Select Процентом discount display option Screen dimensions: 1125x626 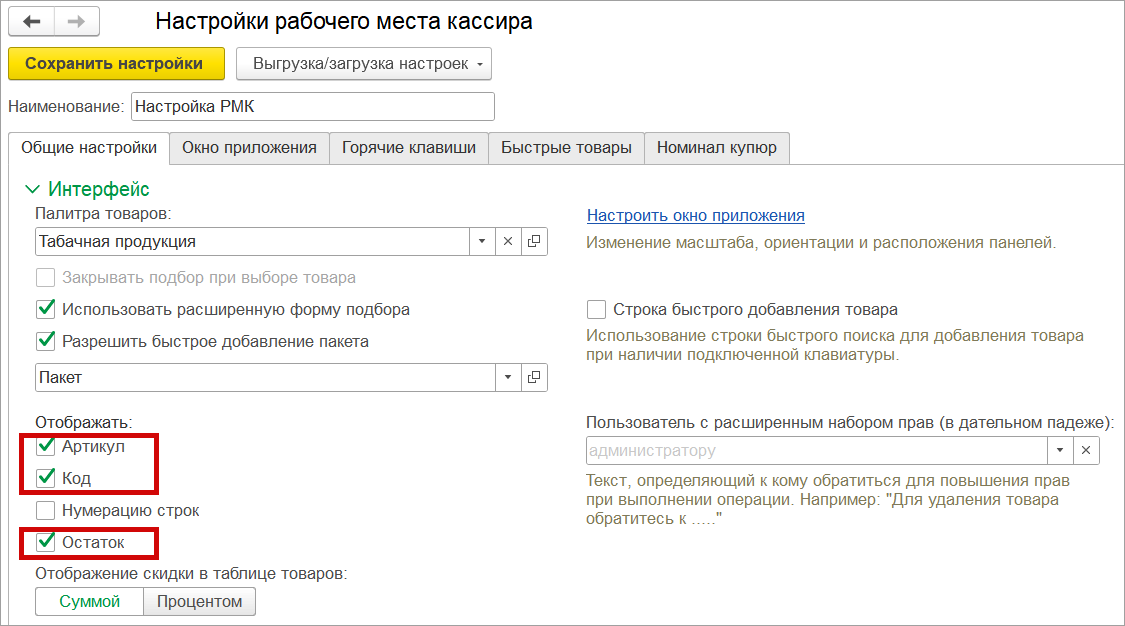click(x=199, y=601)
